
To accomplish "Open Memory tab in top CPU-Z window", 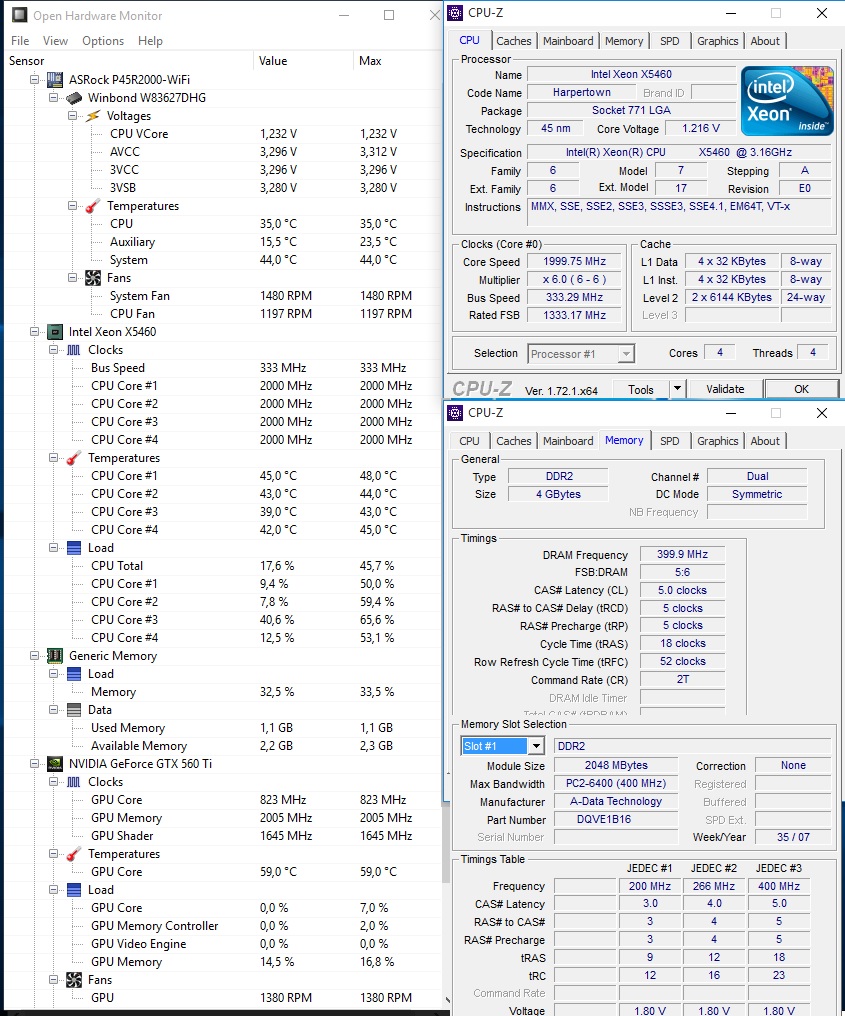I will pyautogui.click(x=624, y=41).
